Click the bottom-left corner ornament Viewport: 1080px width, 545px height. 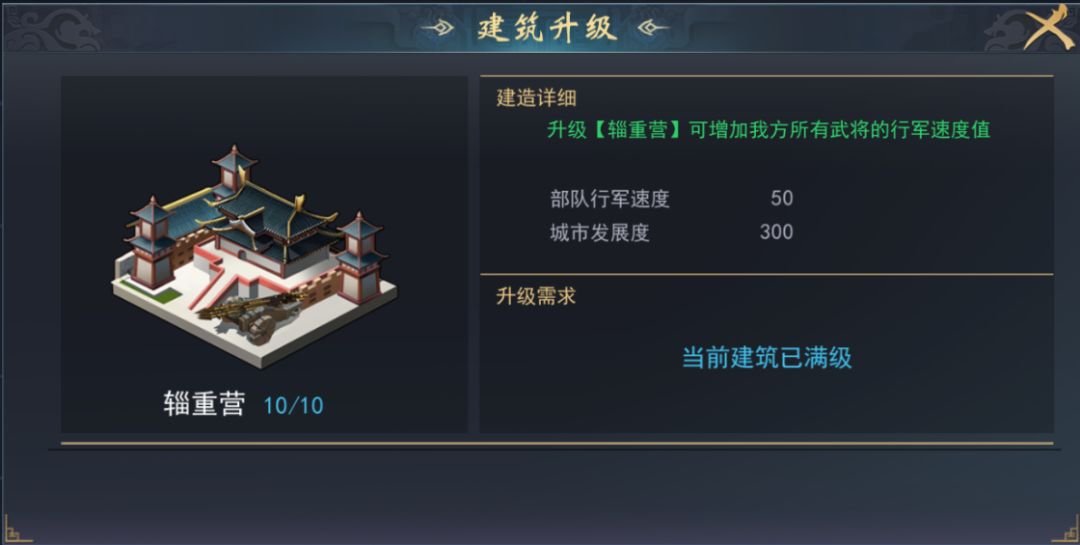[16, 529]
